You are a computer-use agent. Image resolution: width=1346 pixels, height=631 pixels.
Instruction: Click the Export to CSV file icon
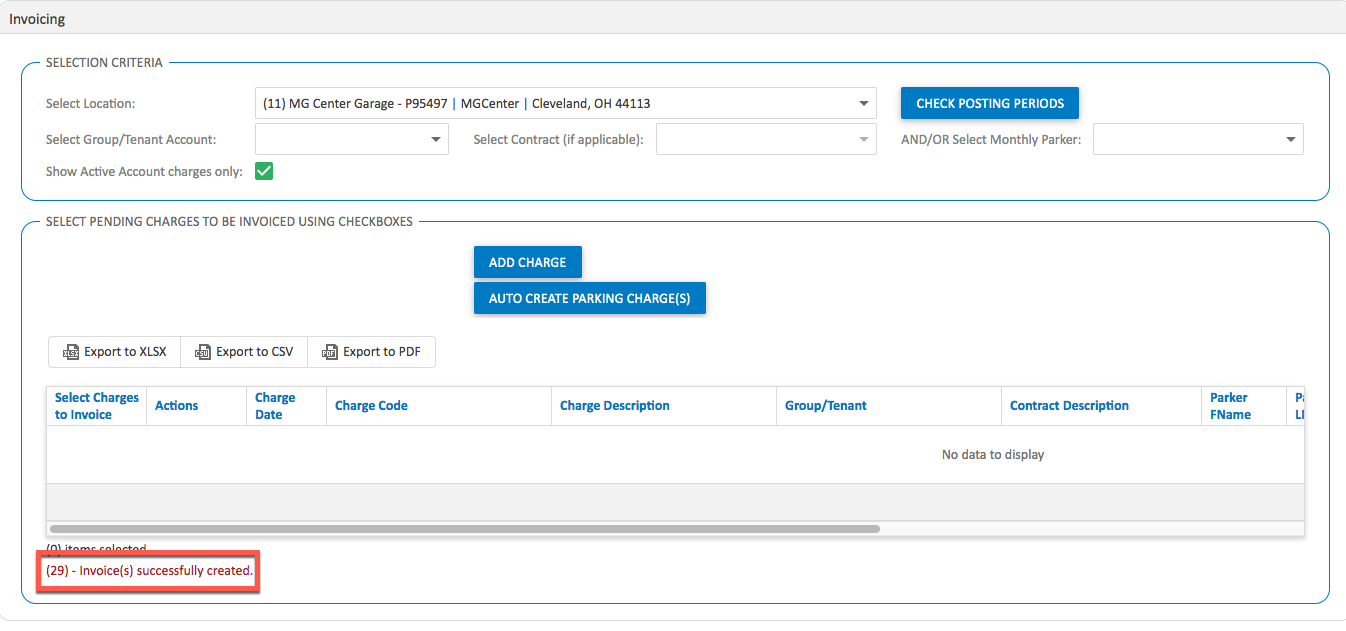pos(203,351)
